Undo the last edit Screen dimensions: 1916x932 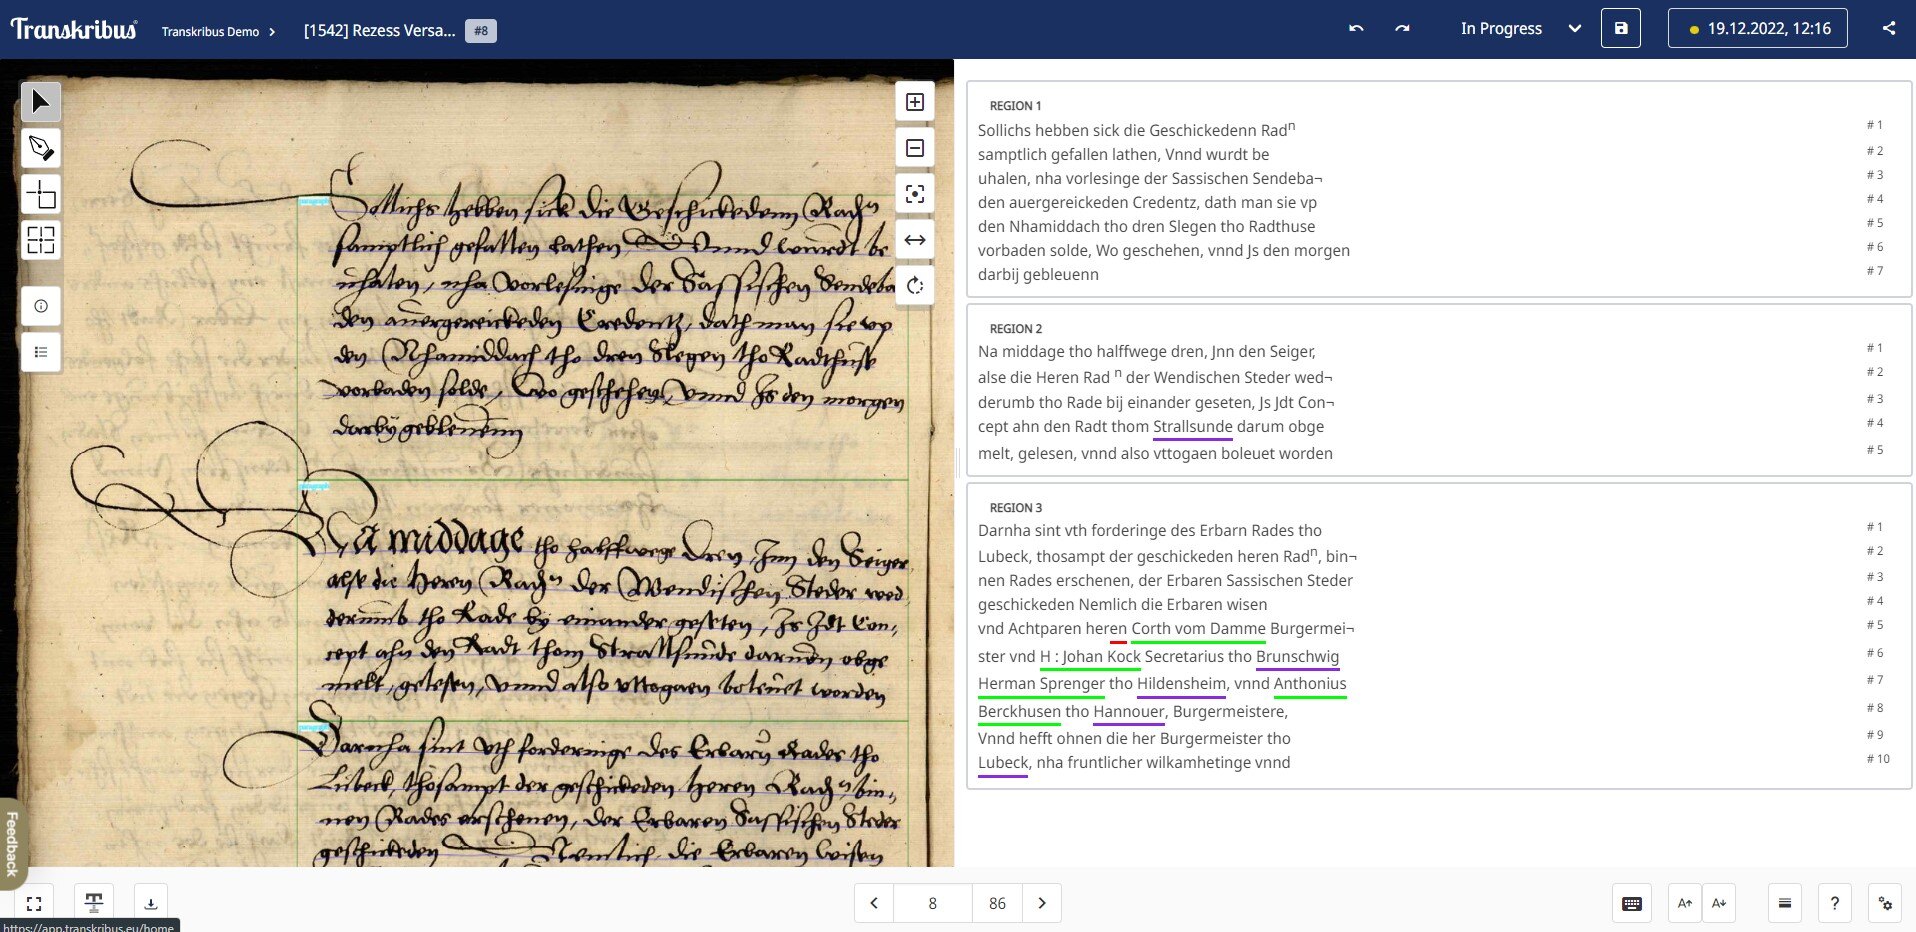pyautogui.click(x=1355, y=28)
